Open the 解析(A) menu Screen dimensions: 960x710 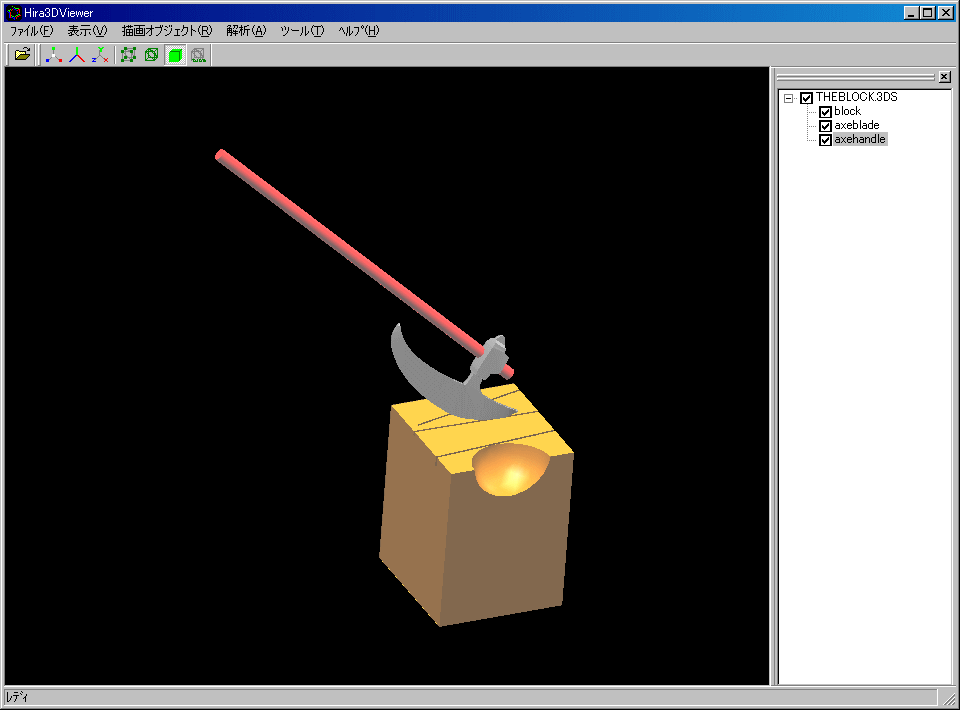tap(246, 31)
